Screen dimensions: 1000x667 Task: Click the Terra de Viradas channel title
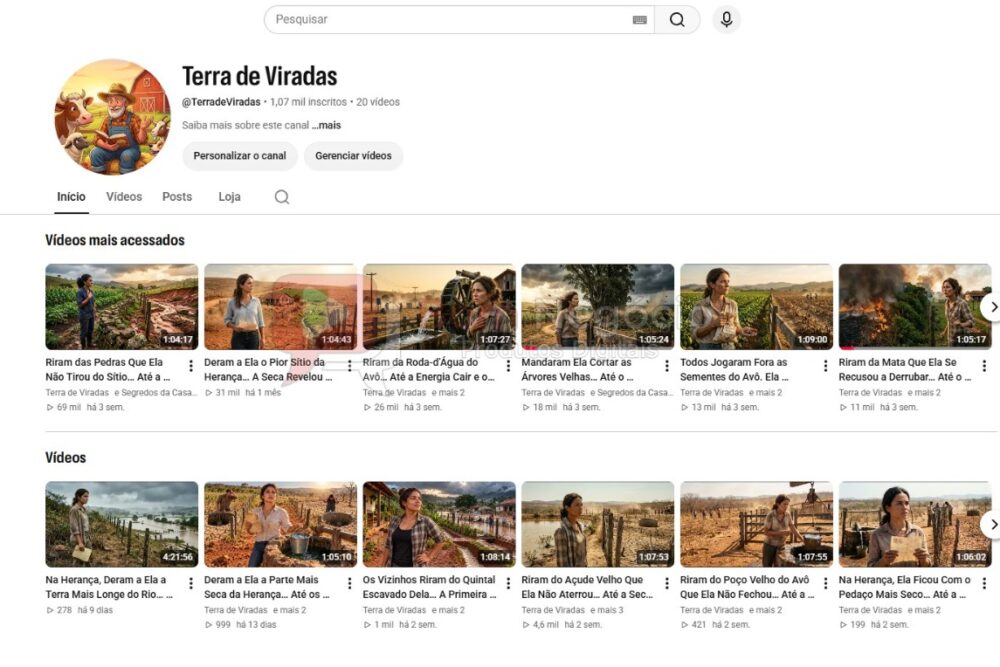[x=260, y=76]
